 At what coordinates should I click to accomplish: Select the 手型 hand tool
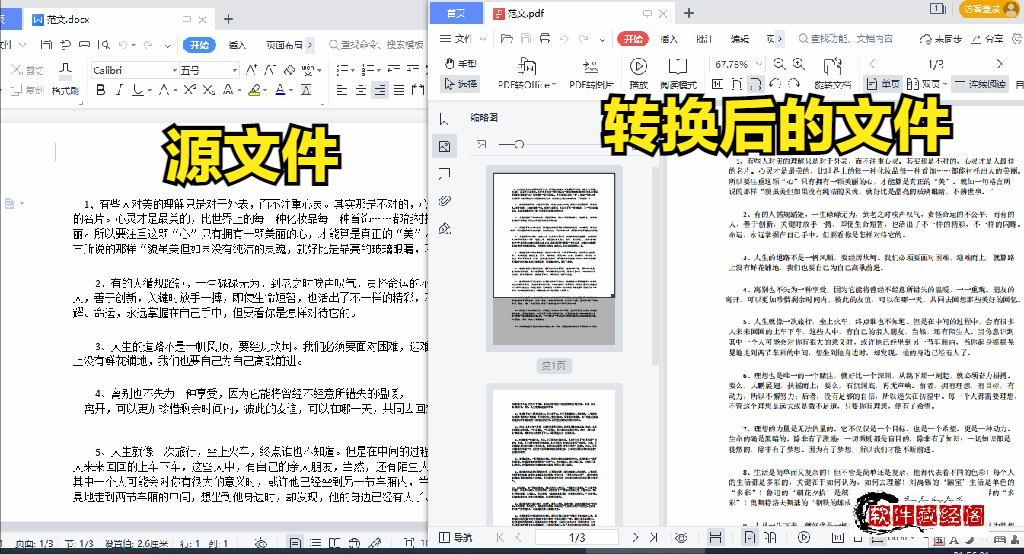[461, 63]
